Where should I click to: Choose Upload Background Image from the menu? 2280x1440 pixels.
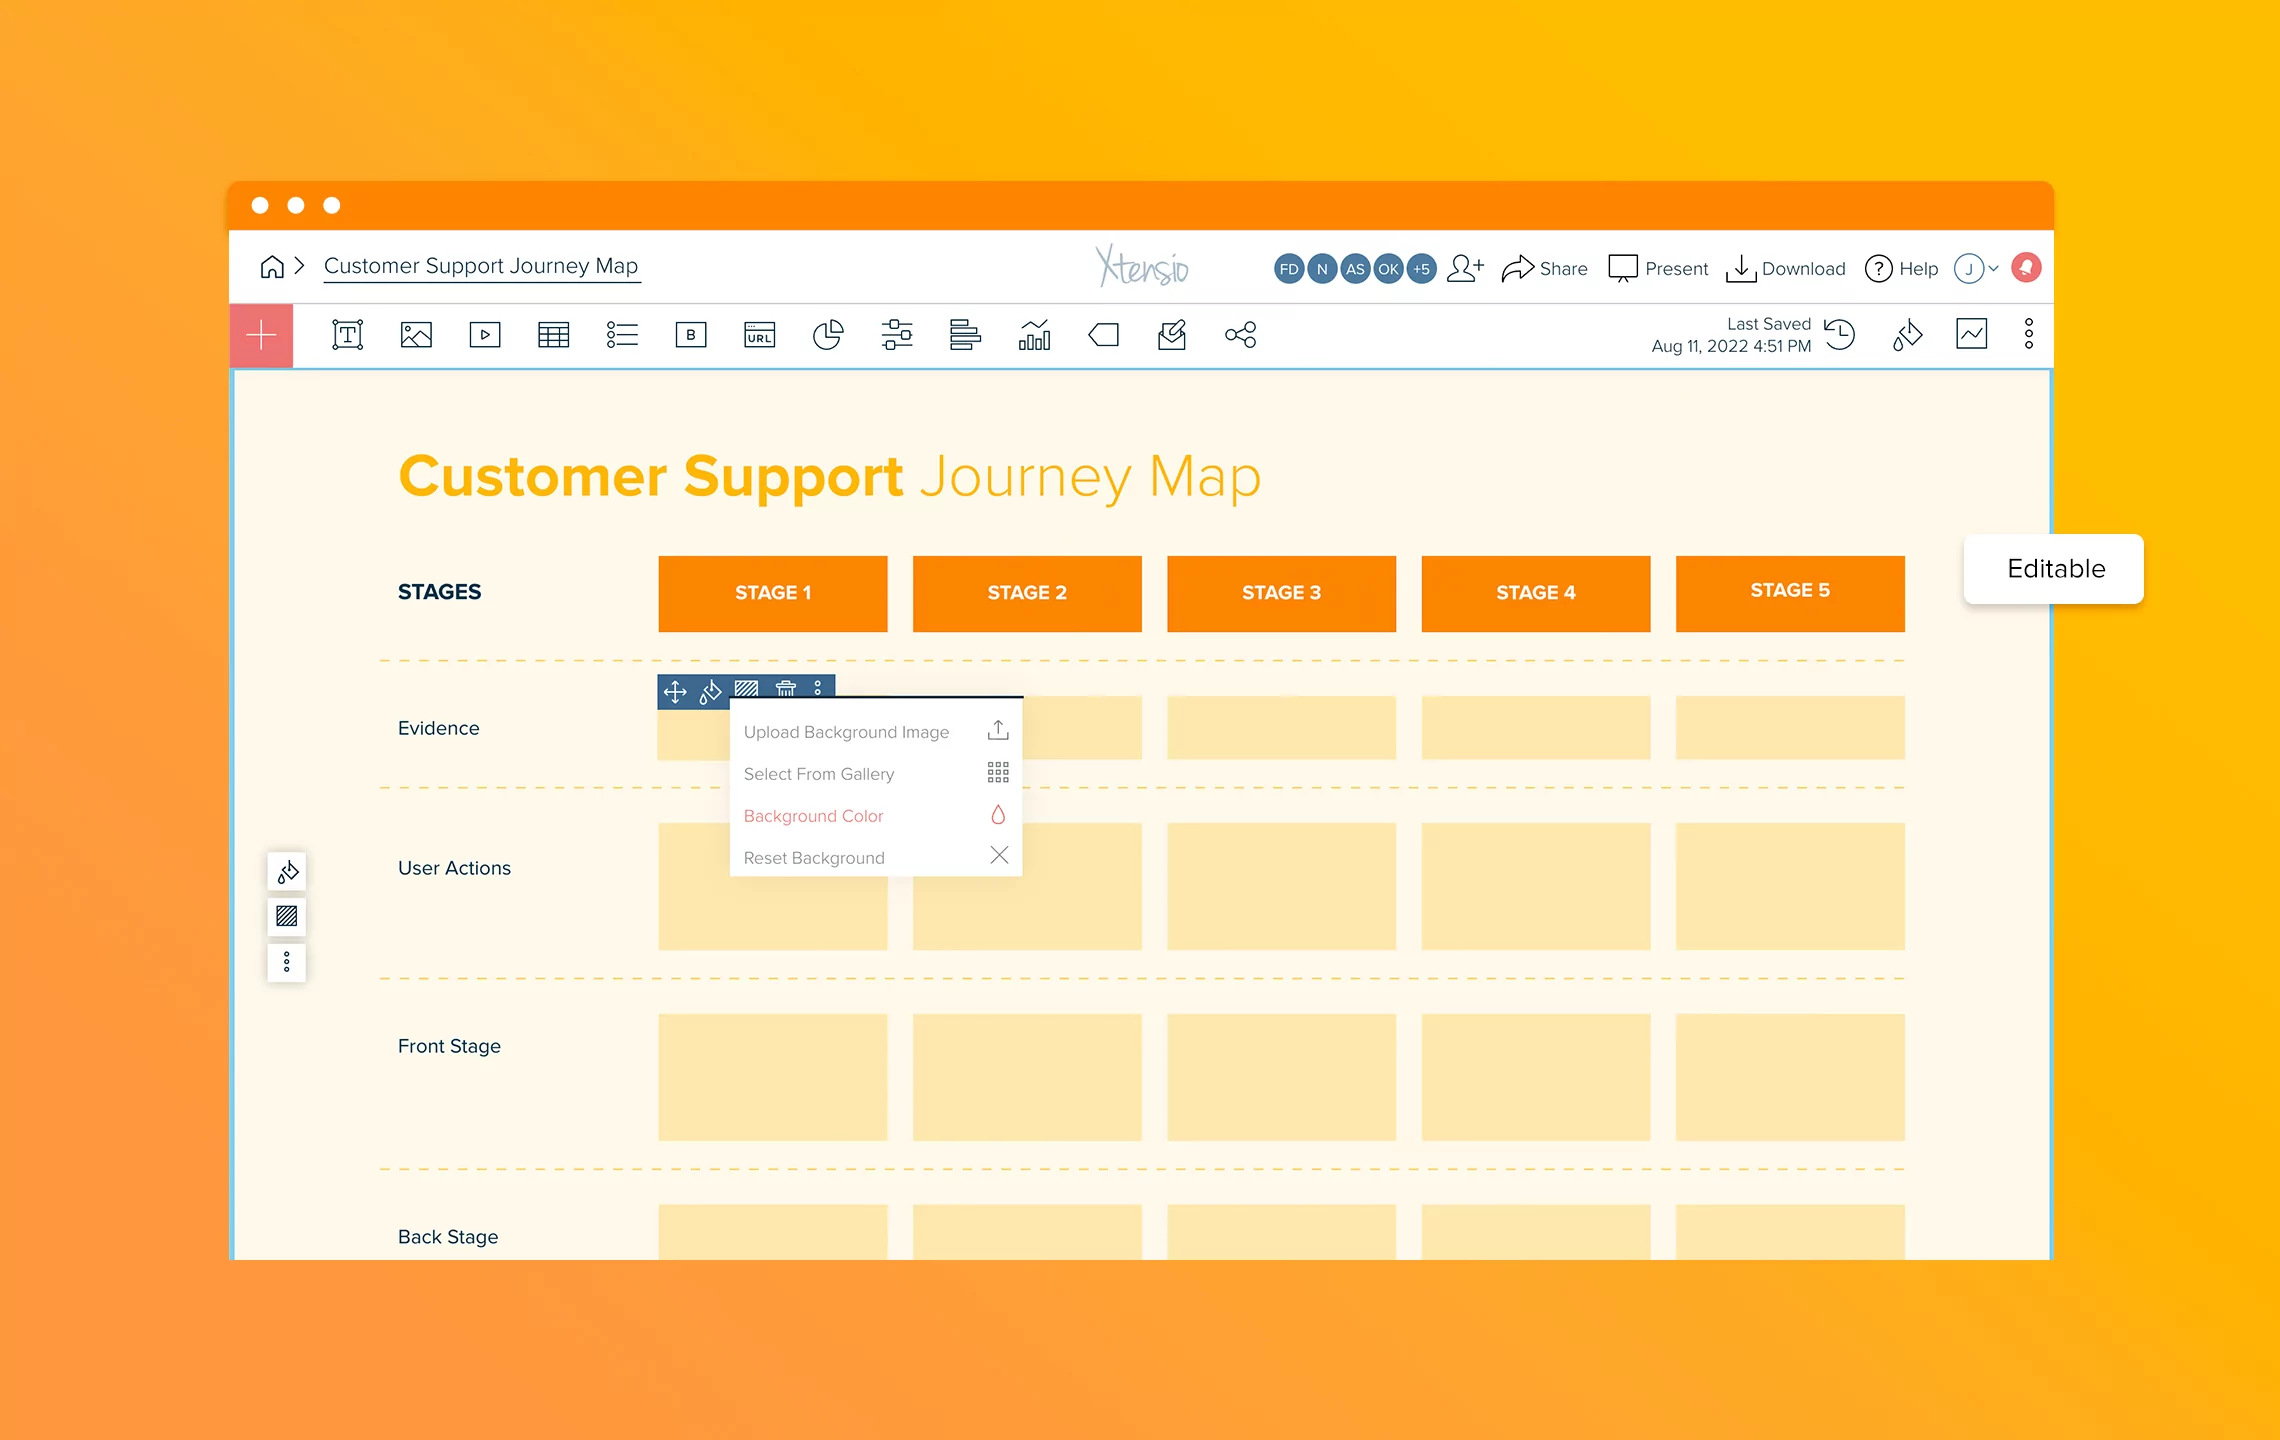click(846, 731)
